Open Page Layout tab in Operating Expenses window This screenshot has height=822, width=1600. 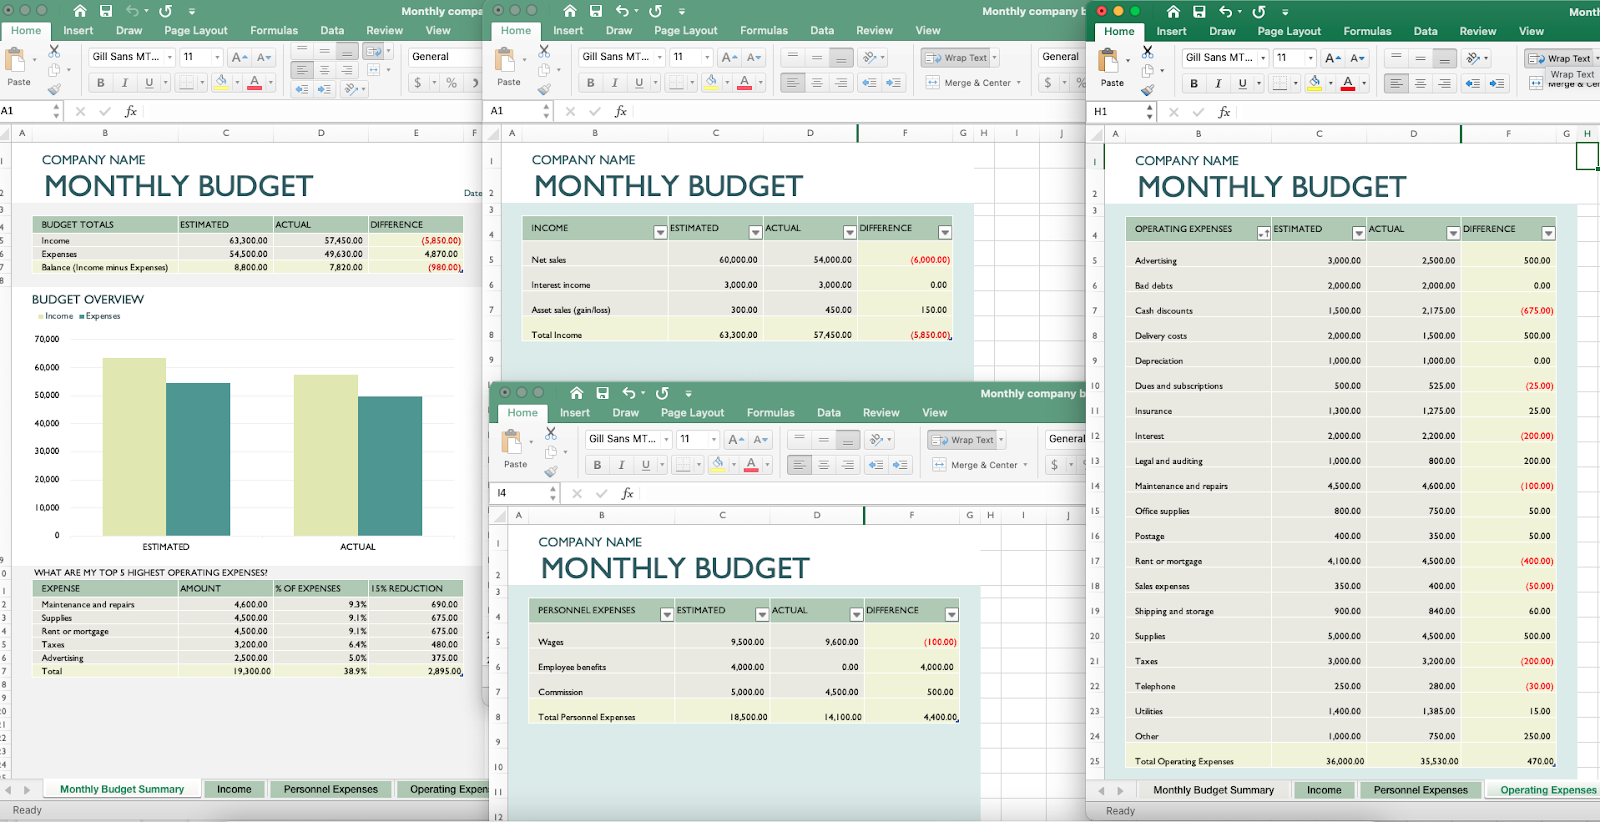coord(1289,31)
